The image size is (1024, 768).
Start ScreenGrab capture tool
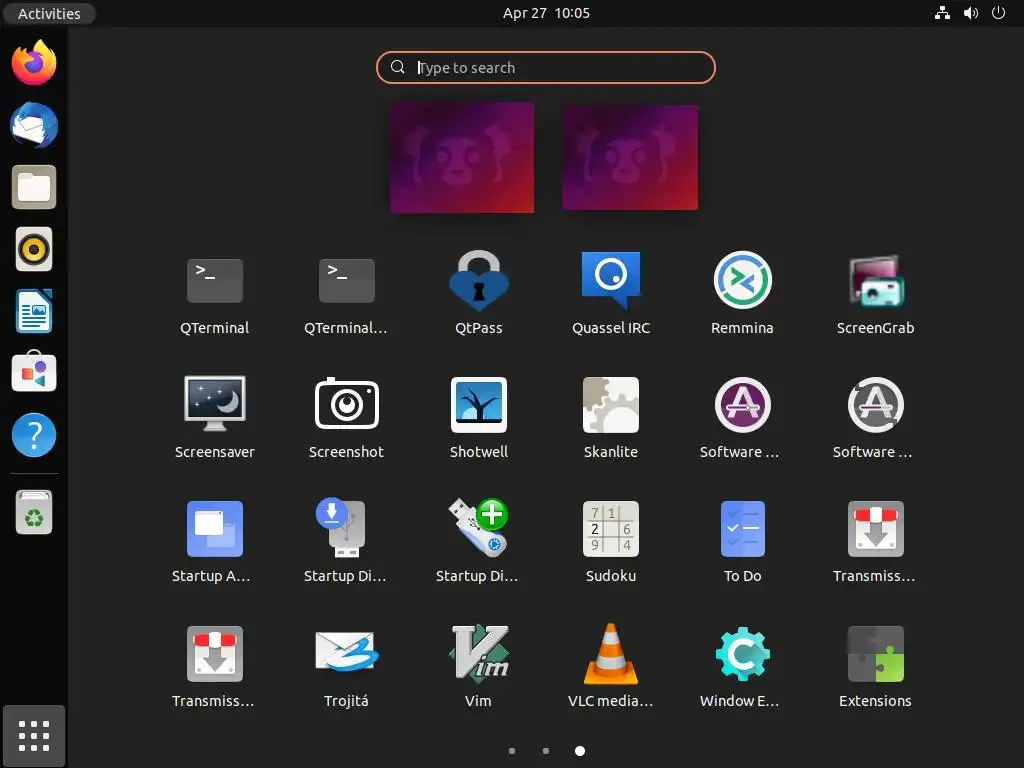click(875, 281)
